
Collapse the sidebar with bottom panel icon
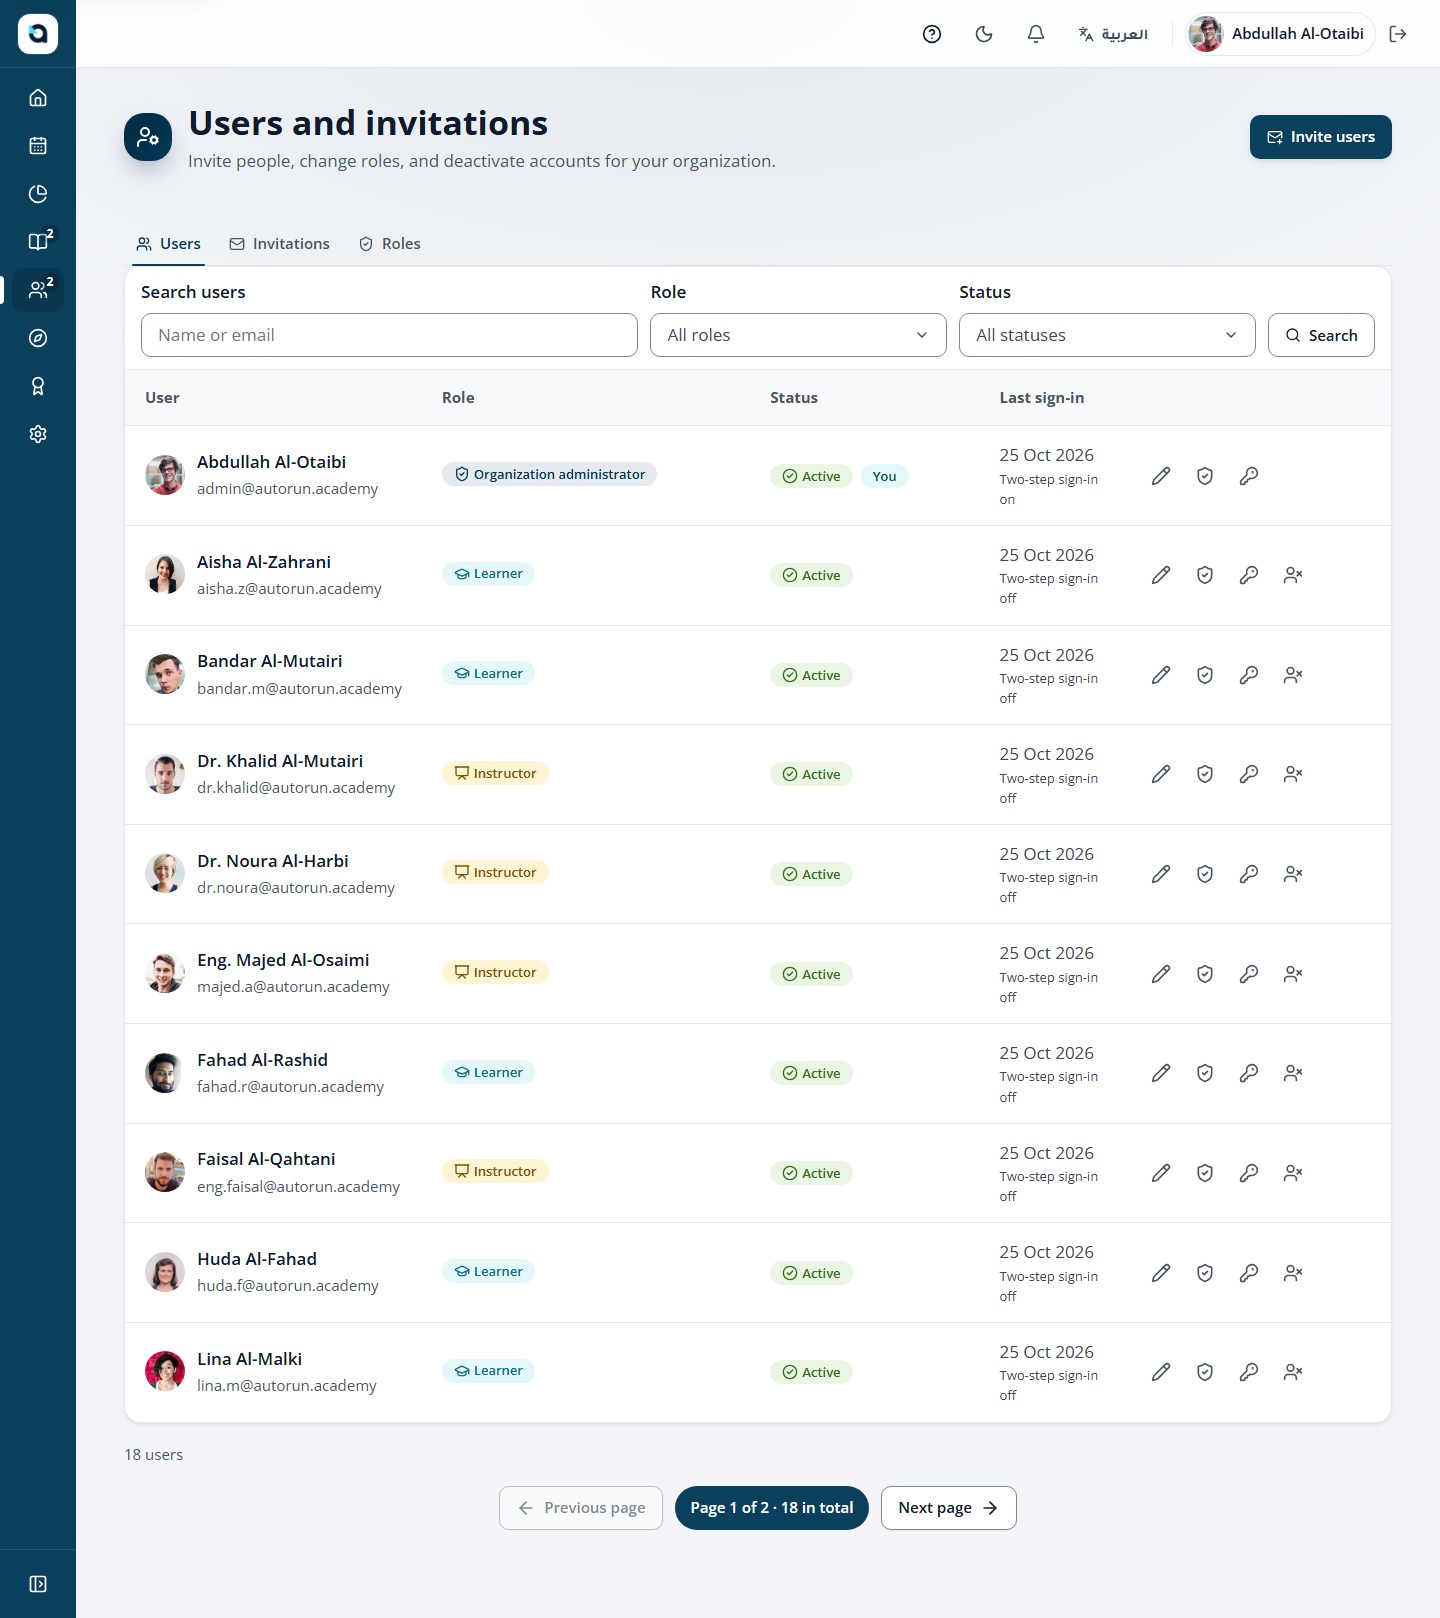point(38,1584)
